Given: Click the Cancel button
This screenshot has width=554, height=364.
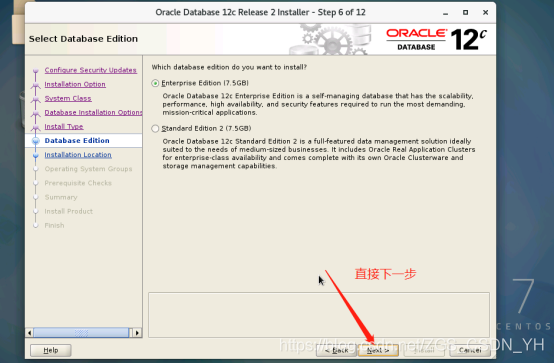Looking at the screenshot, I should tap(470, 350).
